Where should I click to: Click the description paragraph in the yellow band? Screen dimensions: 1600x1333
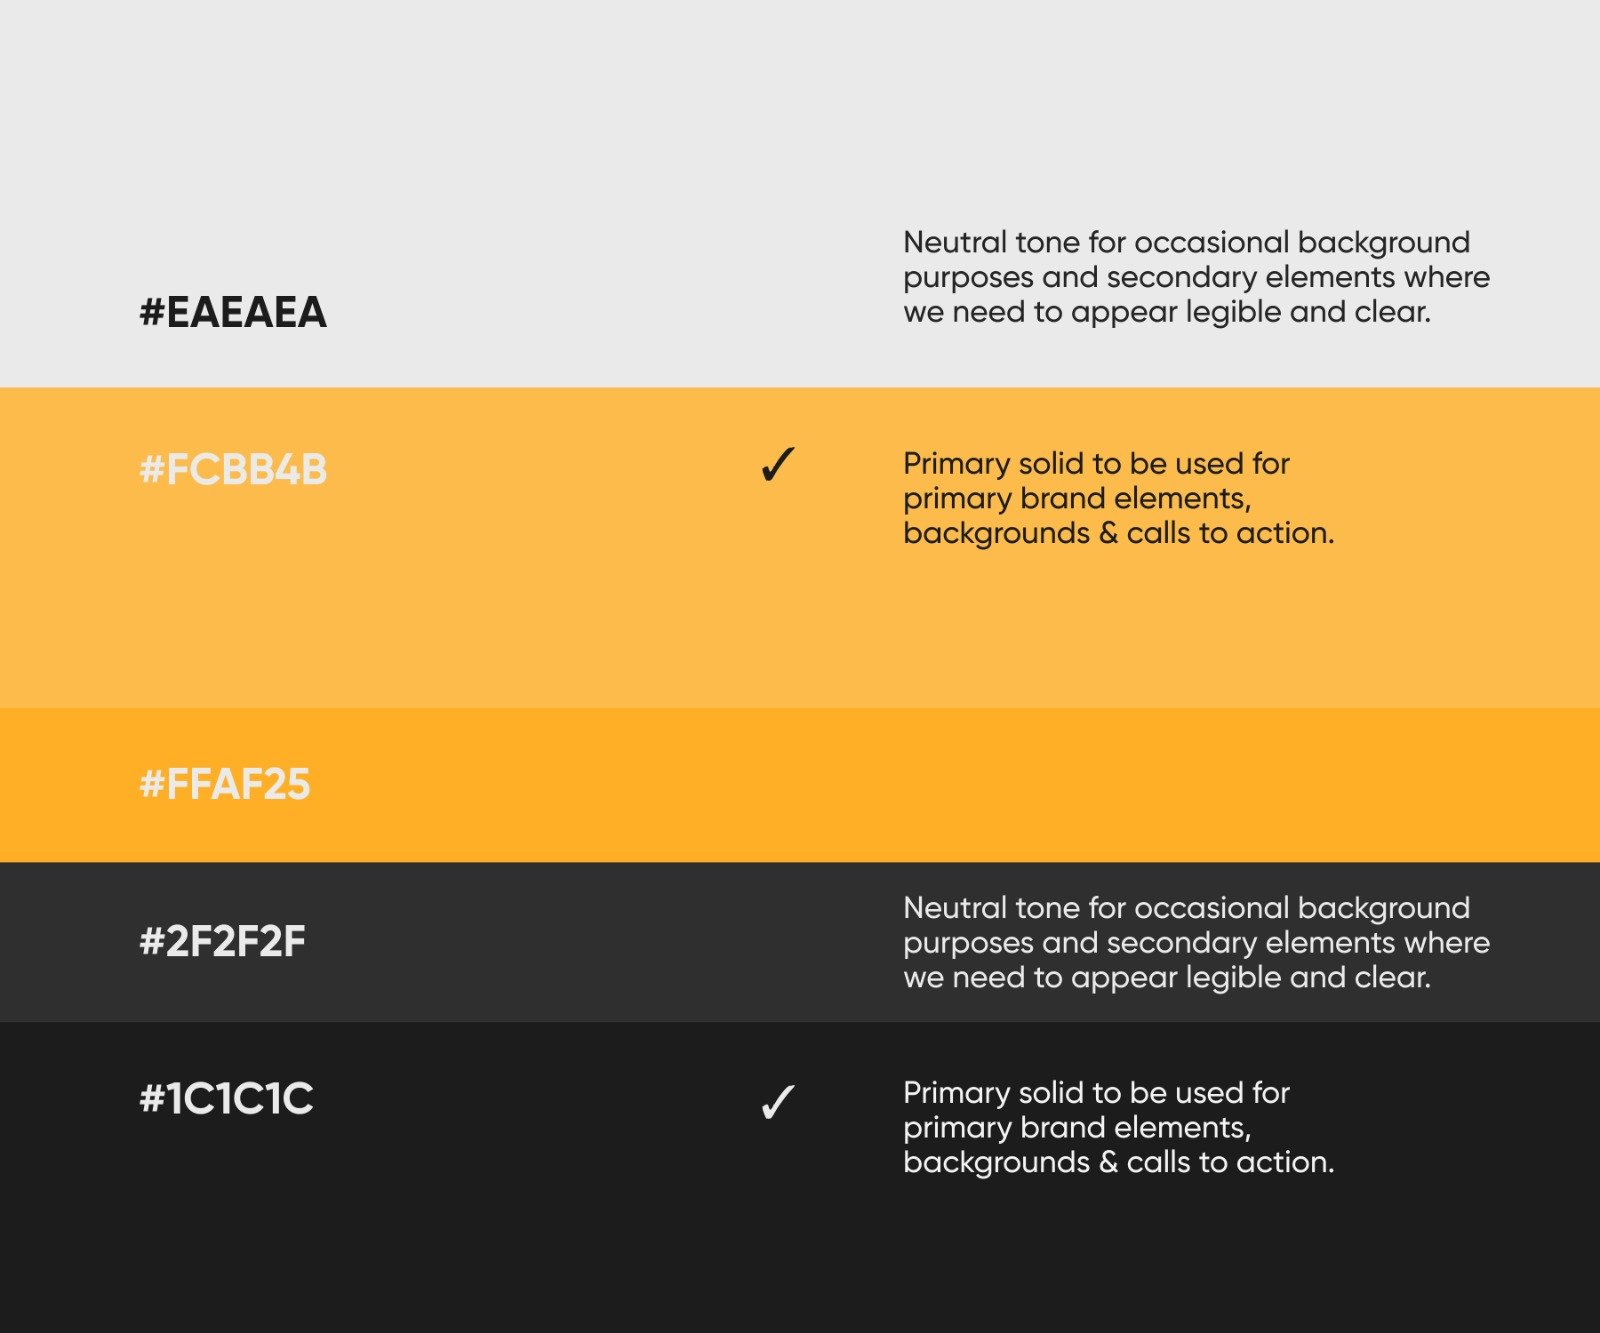(1118, 498)
